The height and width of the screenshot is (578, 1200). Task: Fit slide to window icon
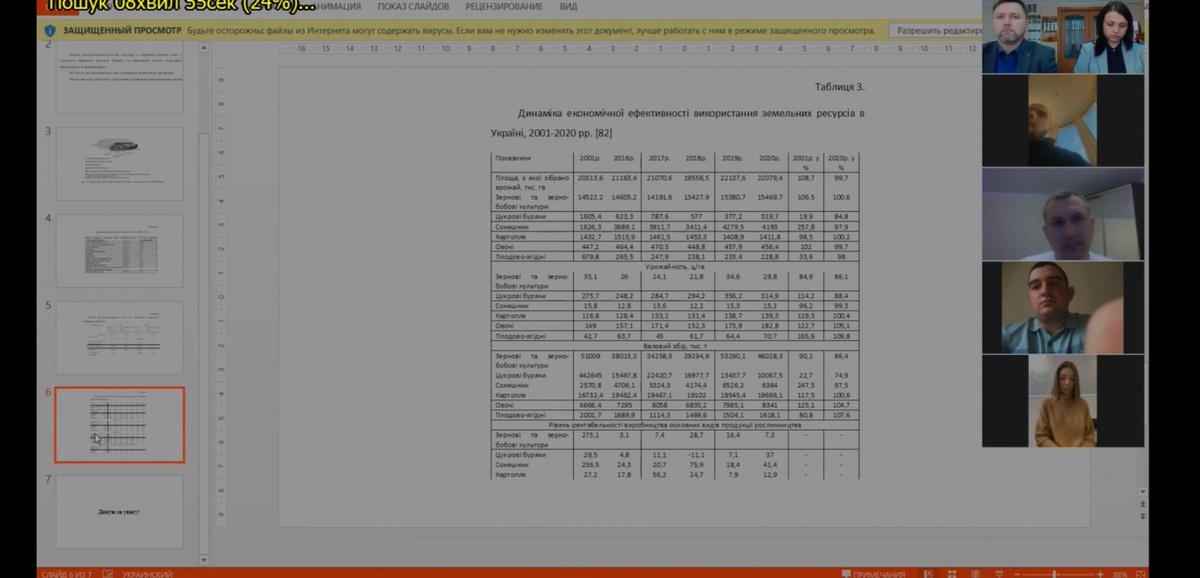click(1140, 574)
